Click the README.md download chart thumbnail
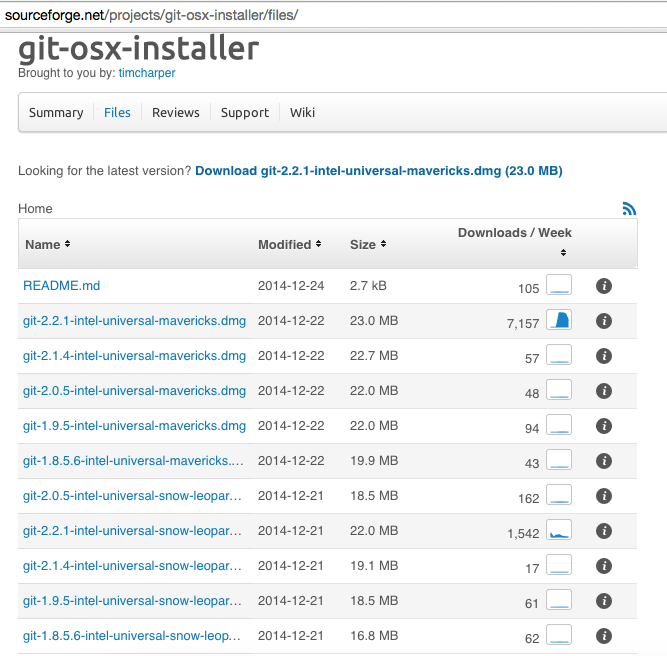The height and width of the screenshot is (656, 667). tap(559, 286)
